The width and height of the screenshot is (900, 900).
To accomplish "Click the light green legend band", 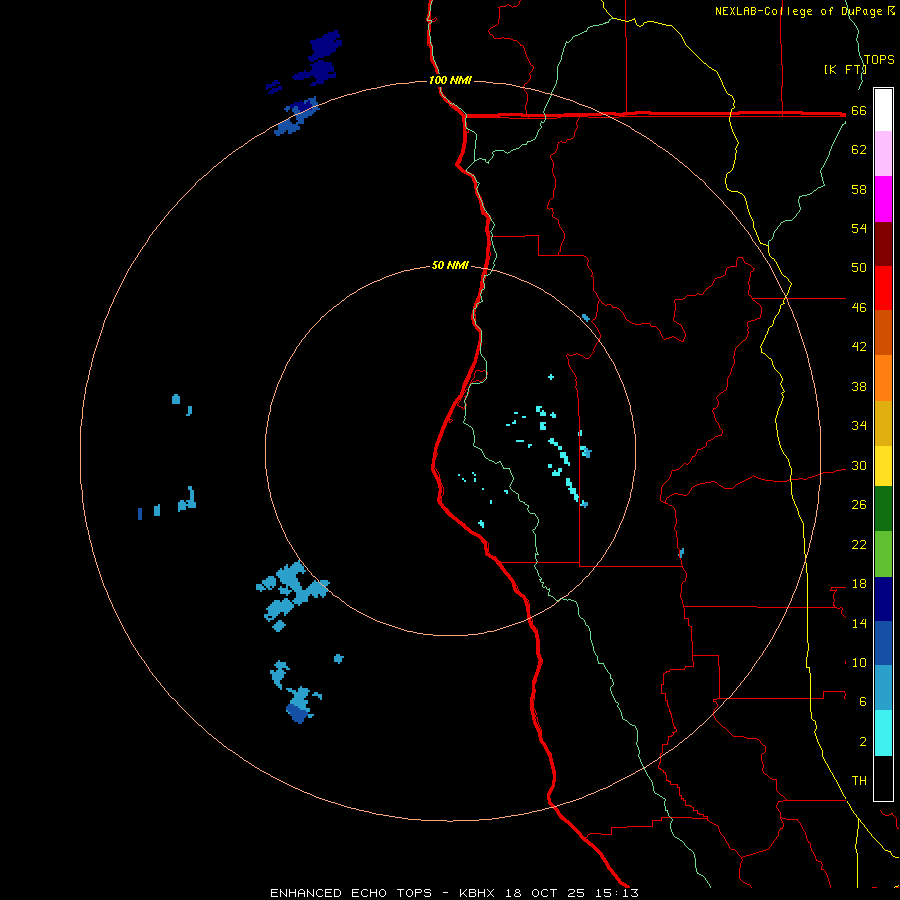I will [x=883, y=554].
